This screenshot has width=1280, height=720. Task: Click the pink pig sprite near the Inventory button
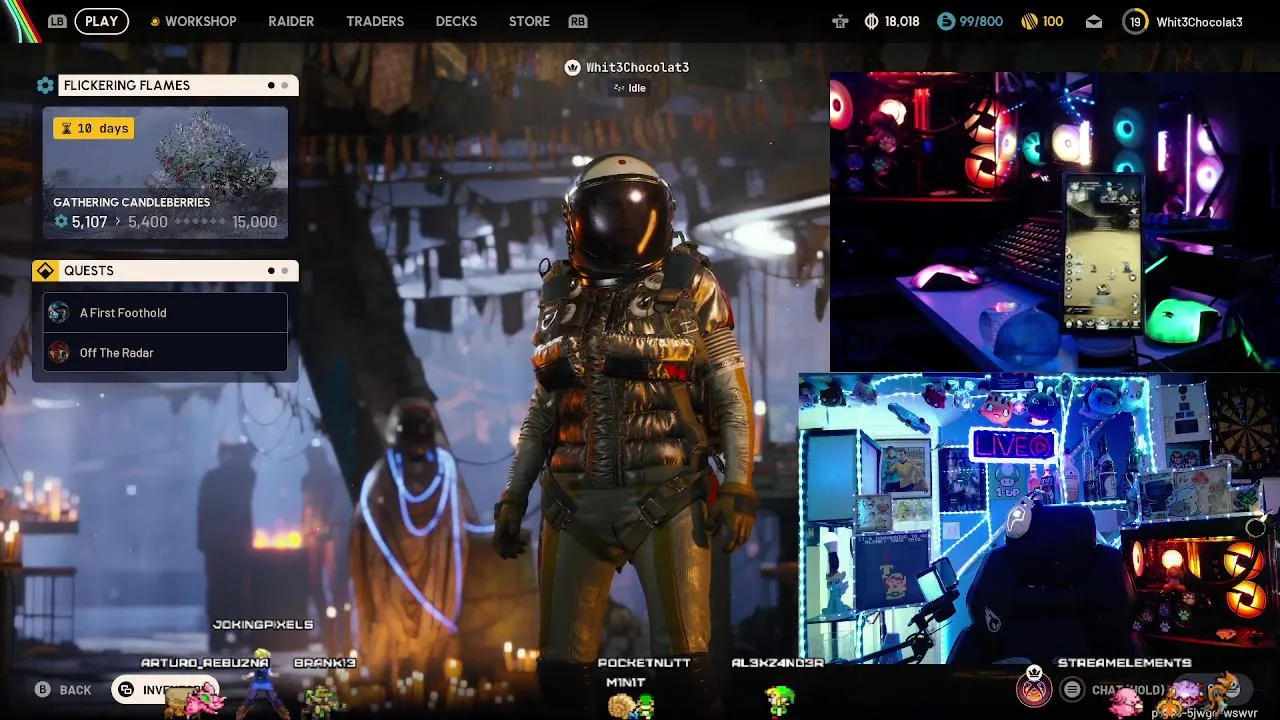(x=204, y=698)
